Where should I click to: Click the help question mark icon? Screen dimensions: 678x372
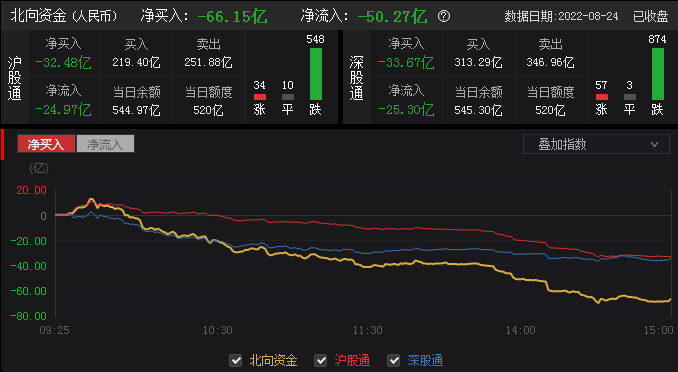click(444, 16)
